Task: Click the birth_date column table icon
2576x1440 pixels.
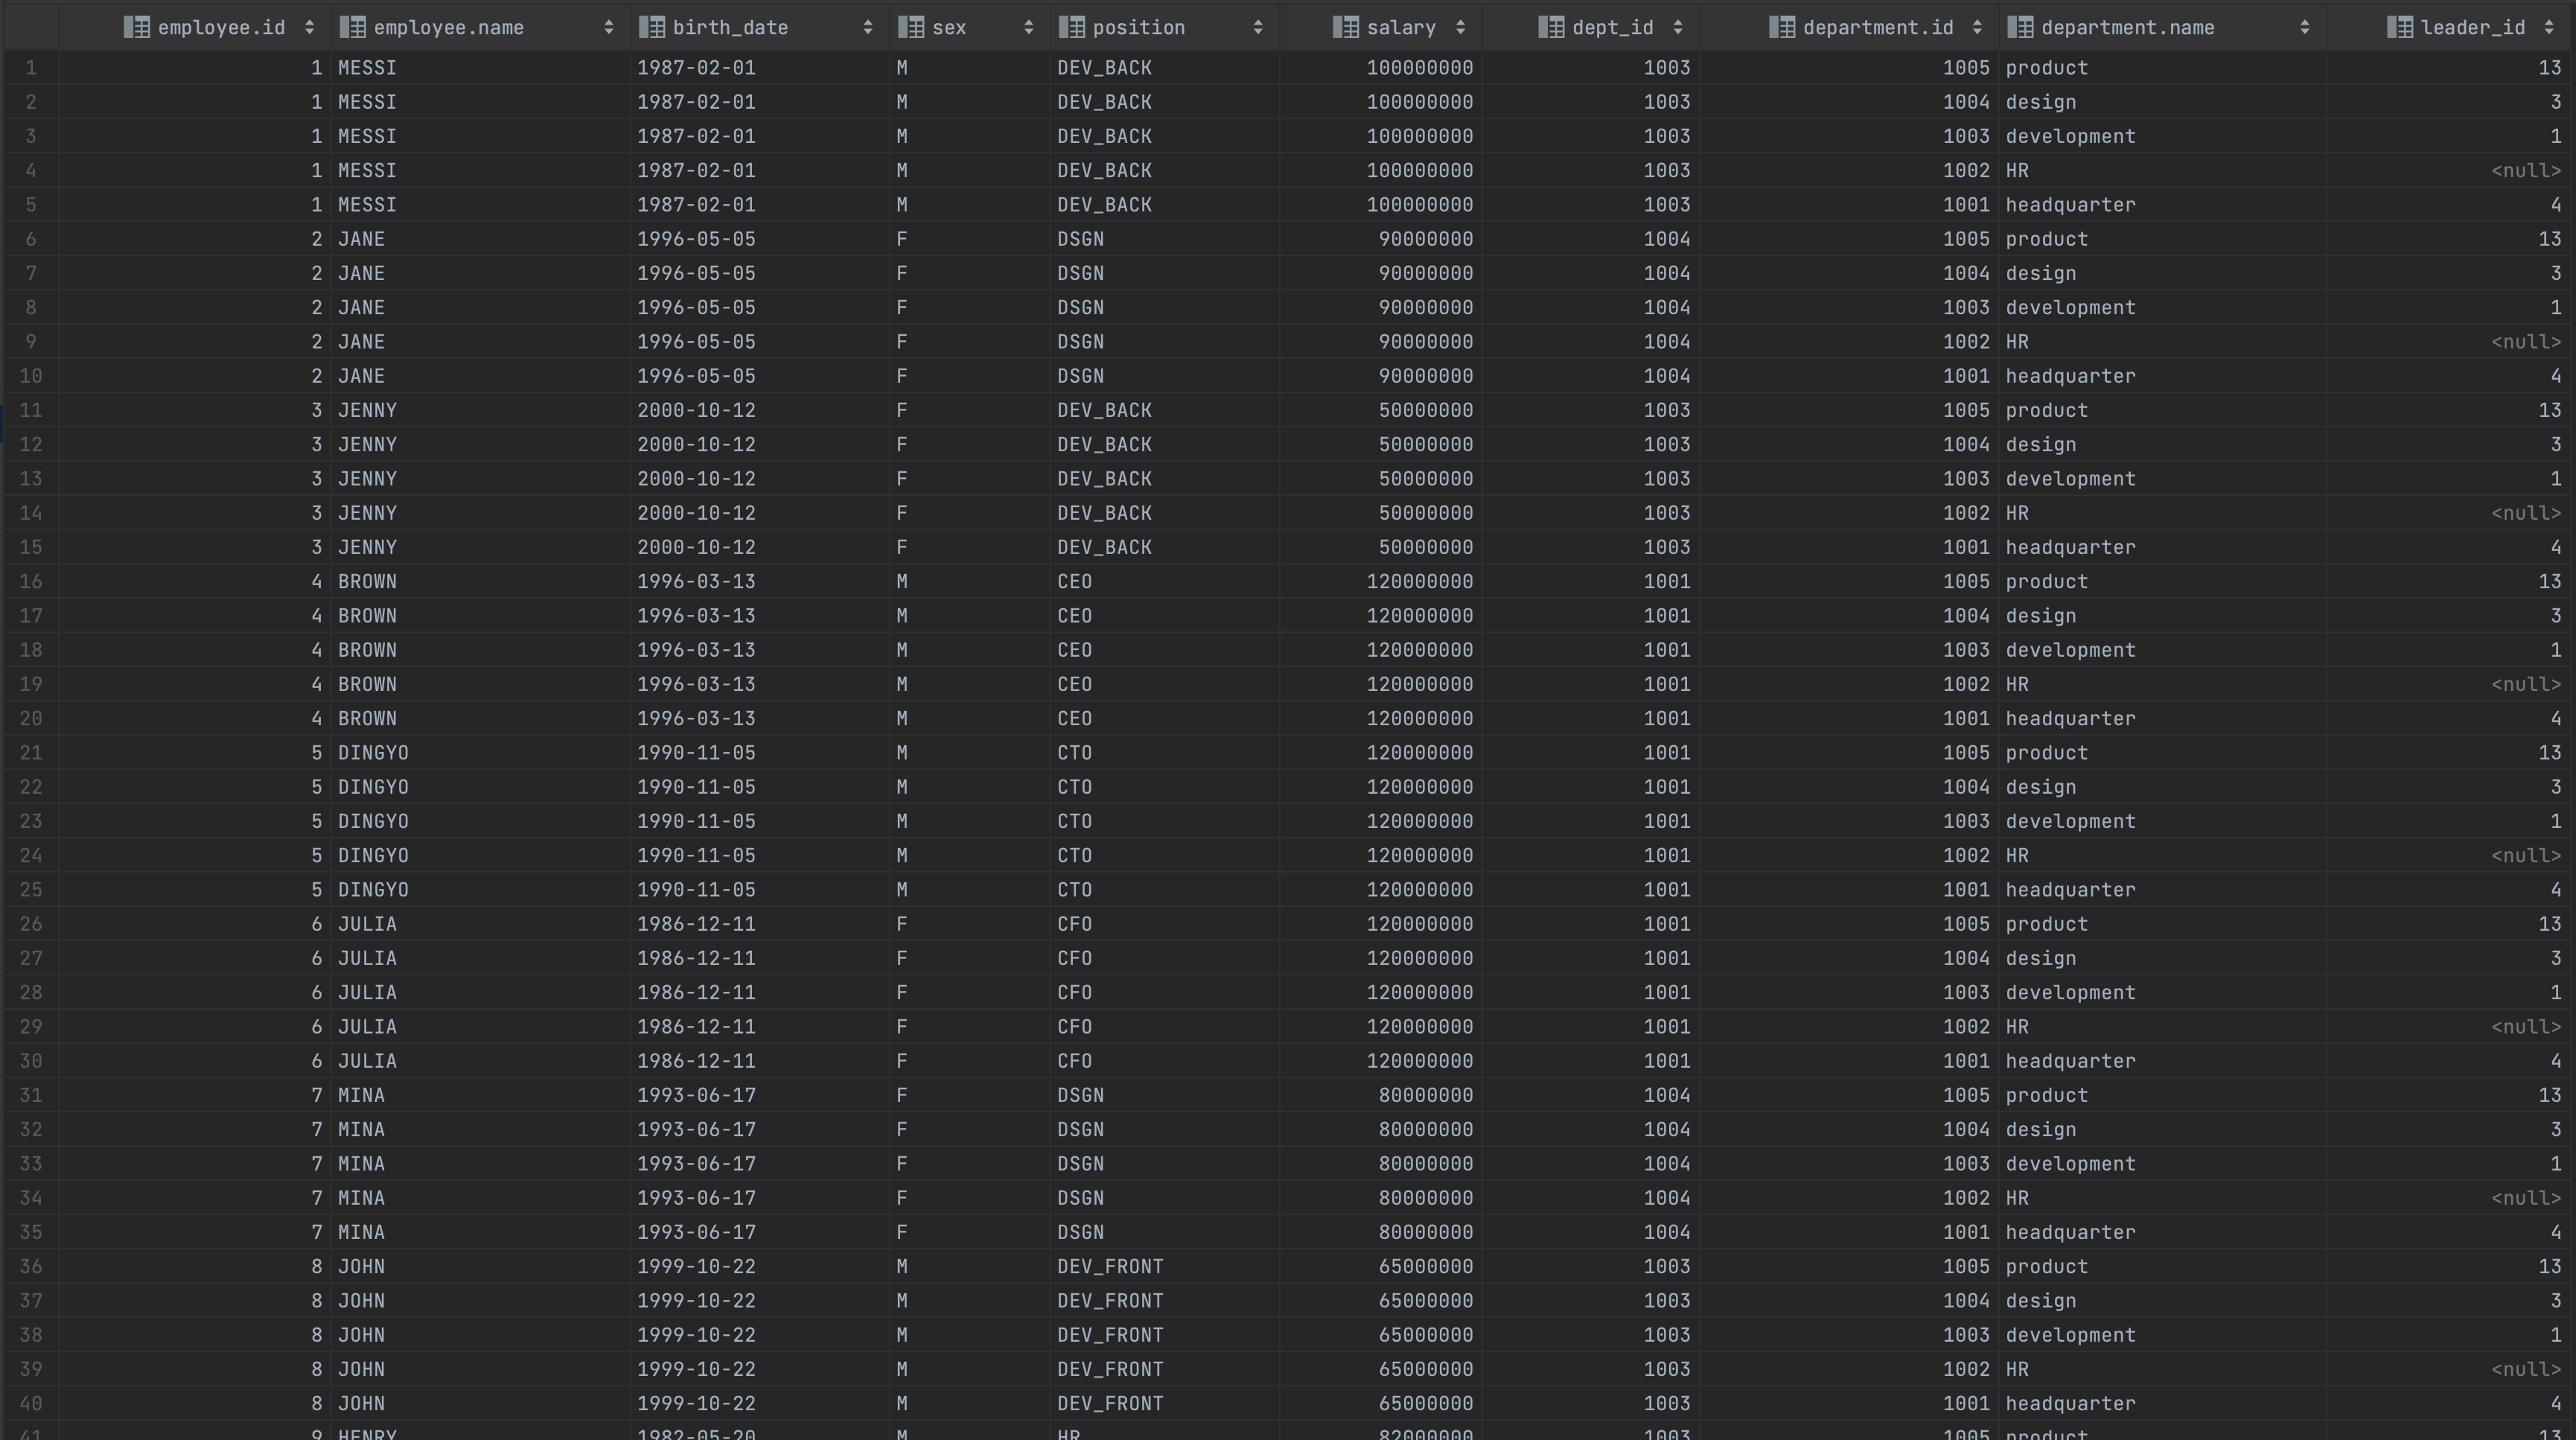Action: (x=651, y=27)
